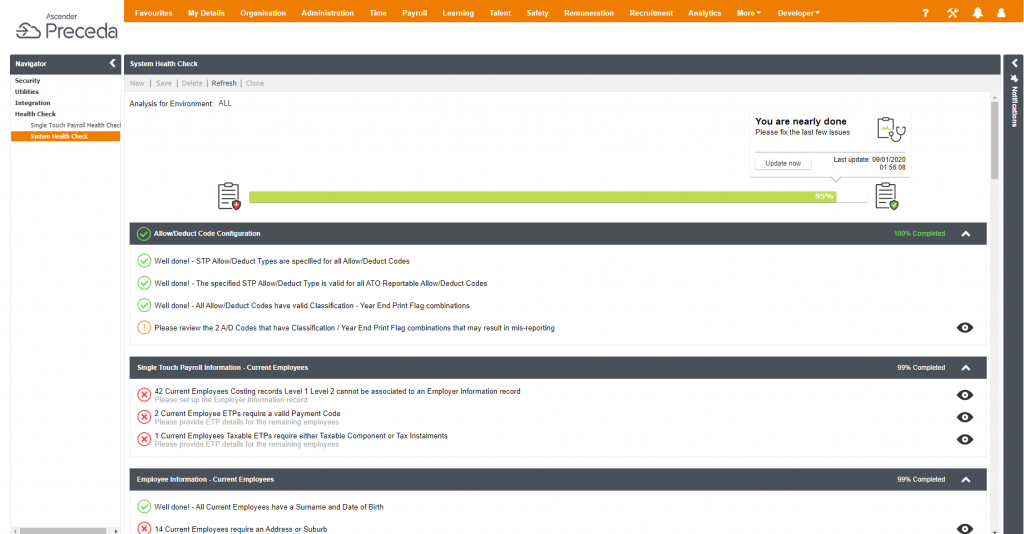Click Clone in the toolbar
The height and width of the screenshot is (534, 1024).
255,83
